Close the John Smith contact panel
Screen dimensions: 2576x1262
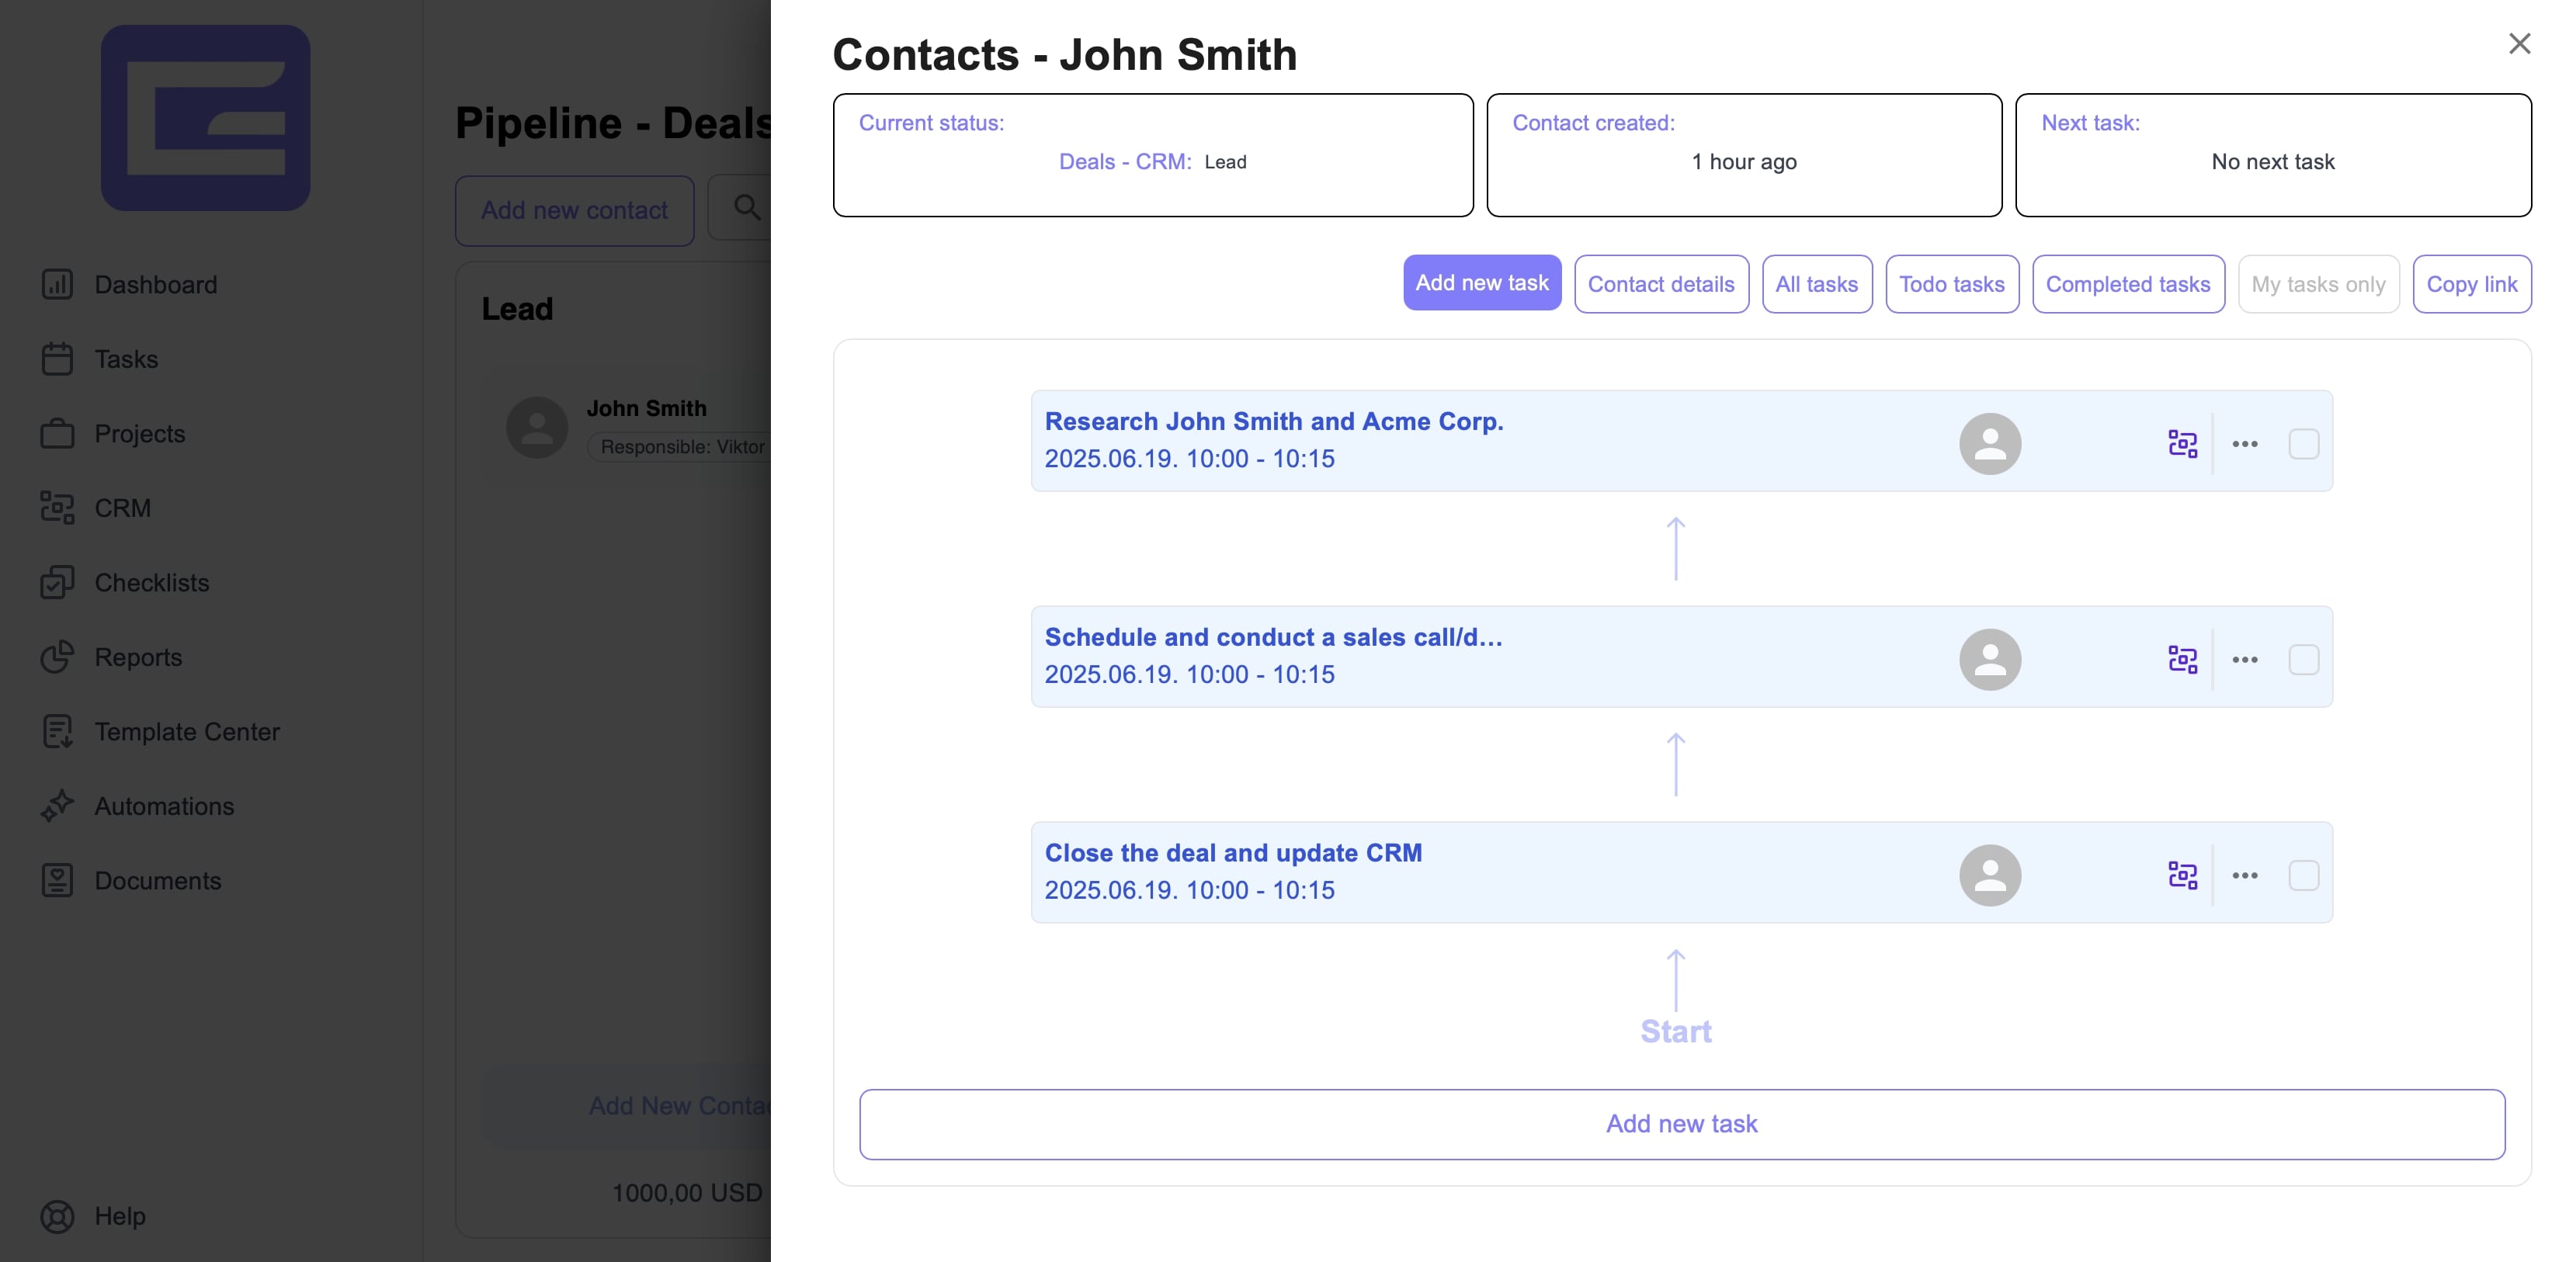point(2519,43)
